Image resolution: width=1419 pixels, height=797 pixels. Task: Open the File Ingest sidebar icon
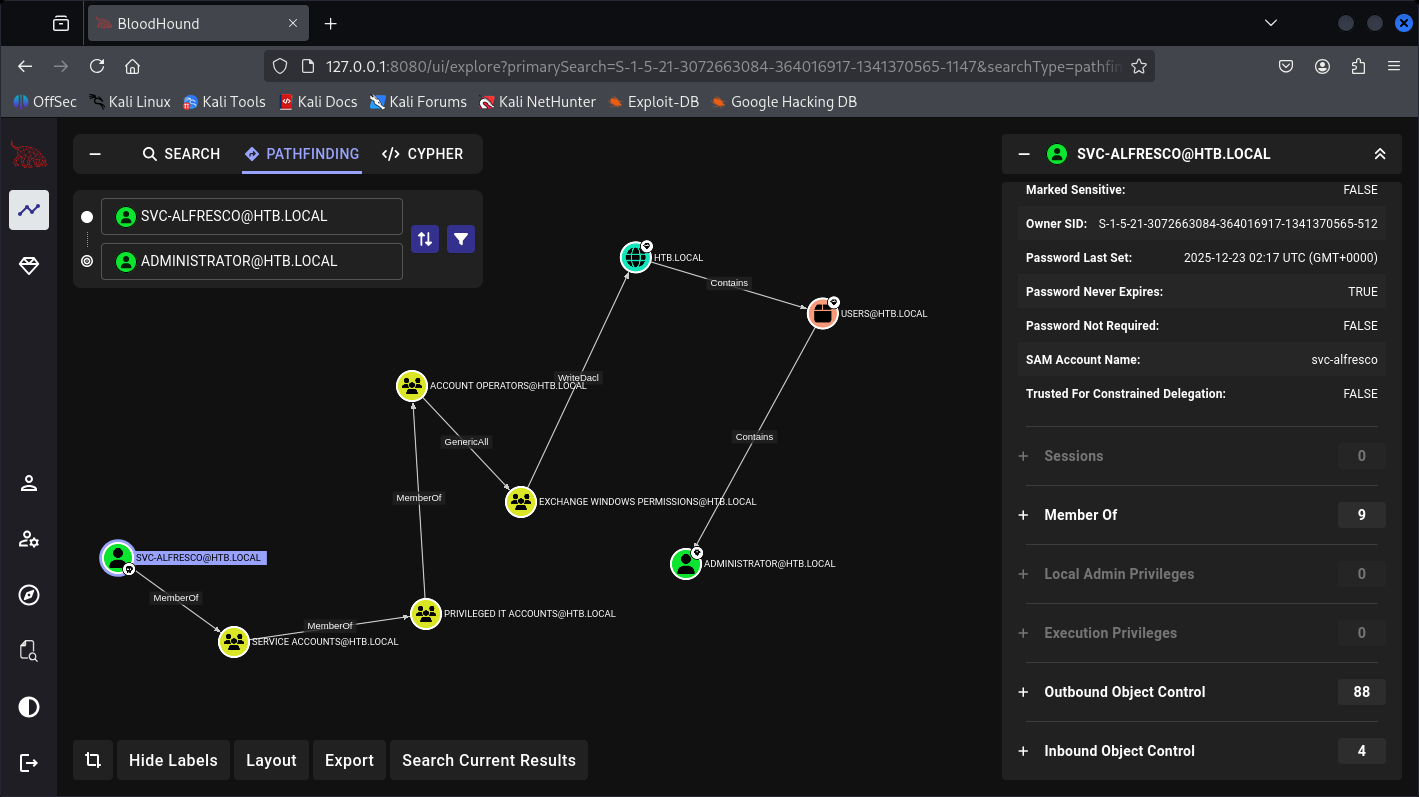pyautogui.click(x=29, y=651)
